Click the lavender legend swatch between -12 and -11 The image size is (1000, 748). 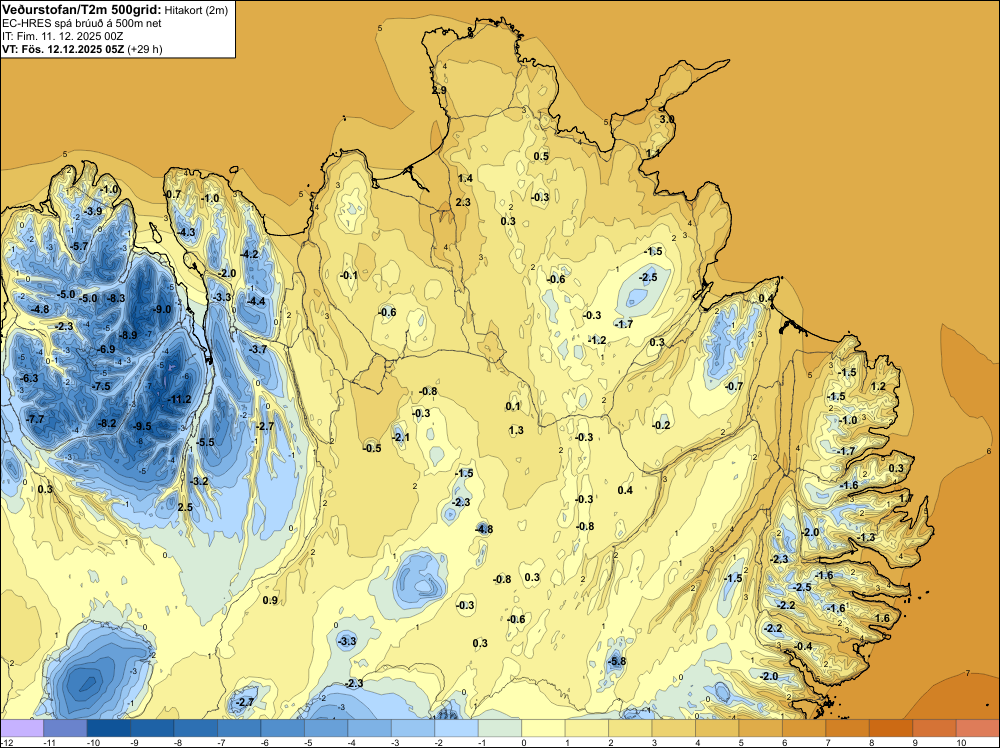[x=22, y=728]
